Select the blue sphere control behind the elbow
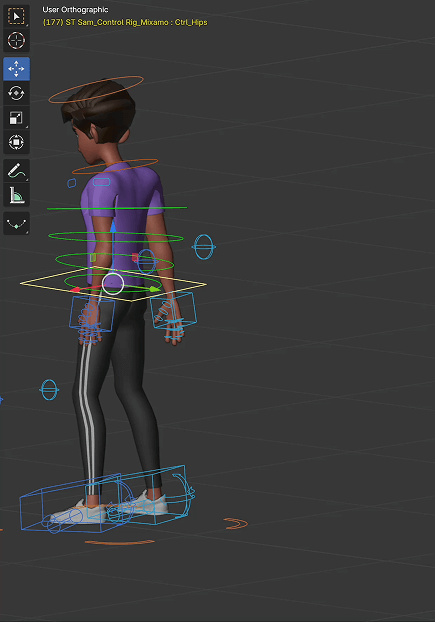The height and width of the screenshot is (622, 435). [204, 247]
